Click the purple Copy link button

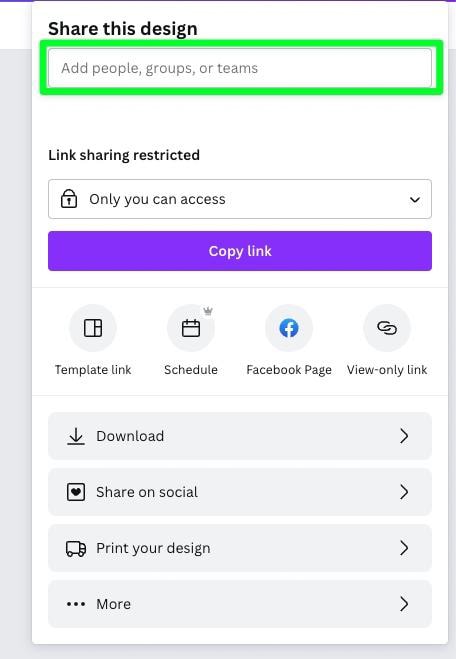tap(240, 251)
